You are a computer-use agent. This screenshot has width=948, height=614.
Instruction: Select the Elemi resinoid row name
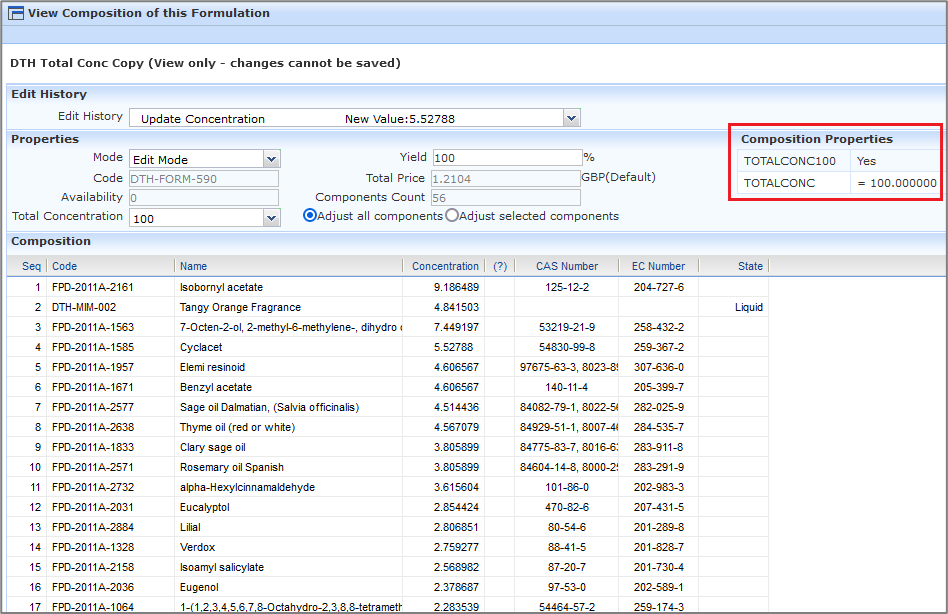tap(212, 367)
